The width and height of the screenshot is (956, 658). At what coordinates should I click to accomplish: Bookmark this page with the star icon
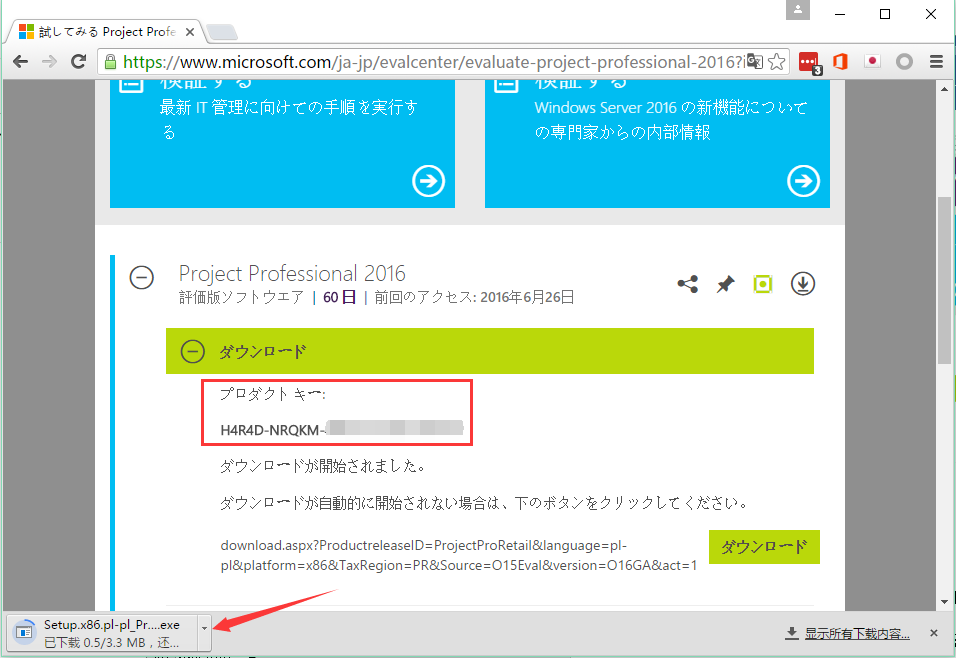776,62
